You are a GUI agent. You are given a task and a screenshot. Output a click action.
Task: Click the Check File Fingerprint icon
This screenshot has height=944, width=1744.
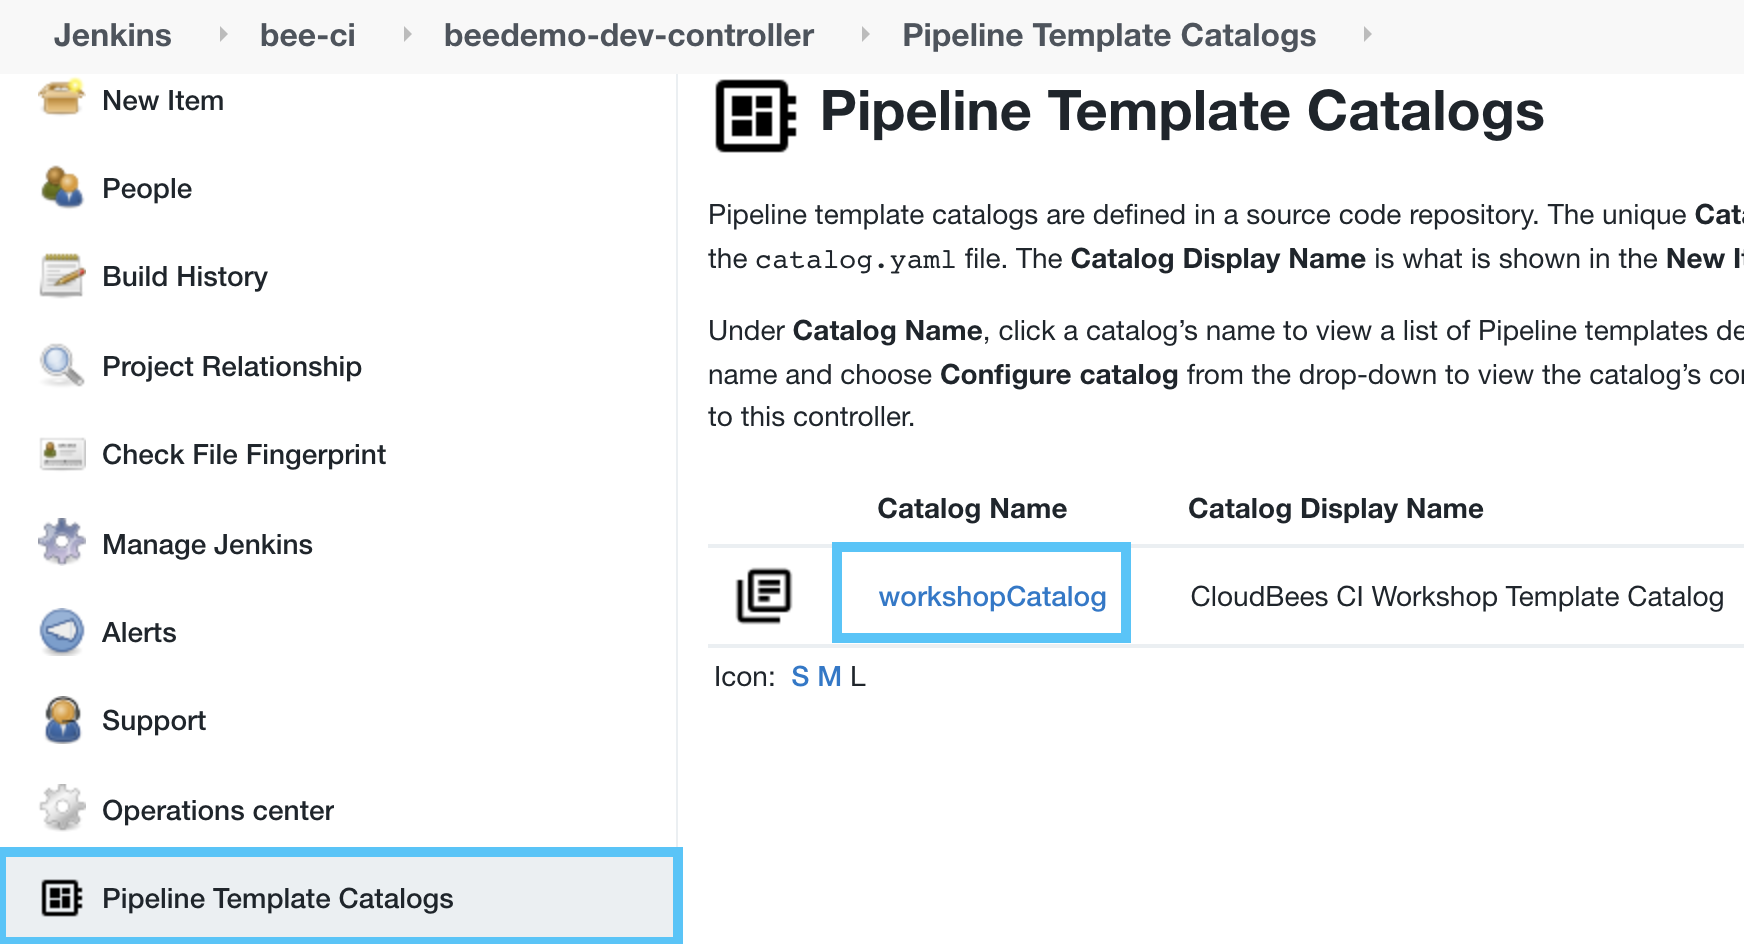click(61, 454)
